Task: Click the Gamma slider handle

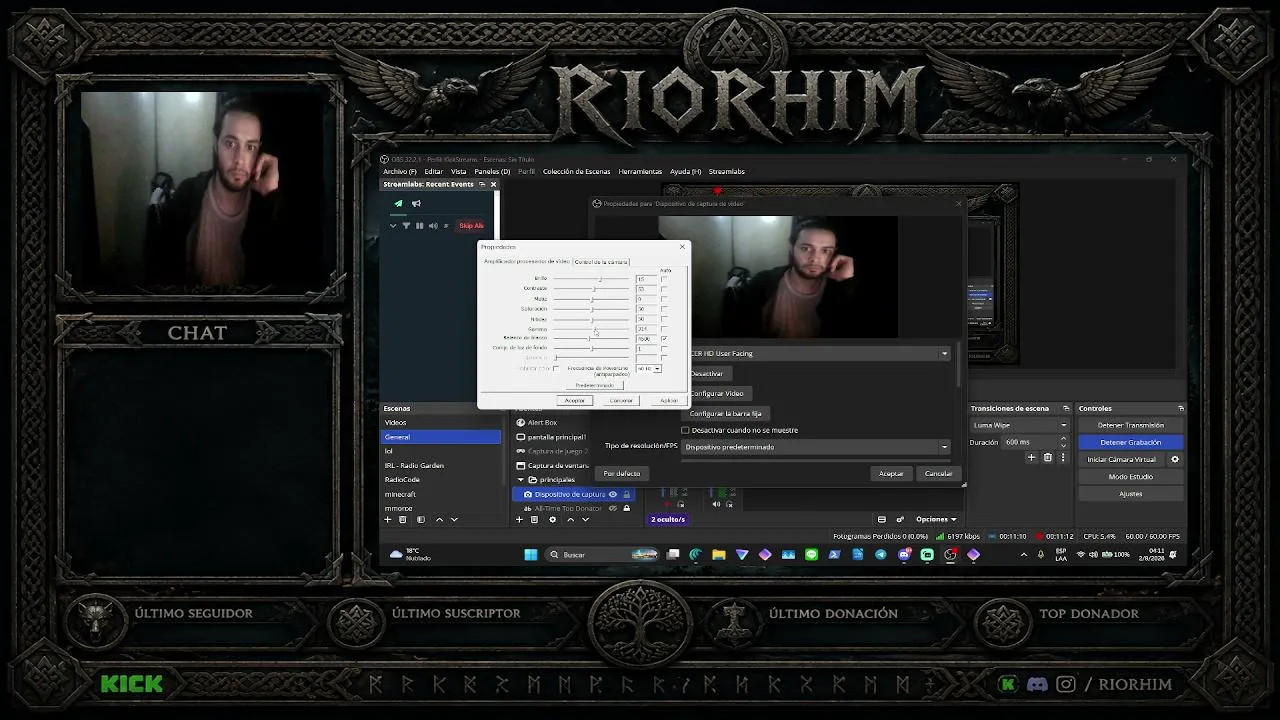Action: [x=596, y=329]
